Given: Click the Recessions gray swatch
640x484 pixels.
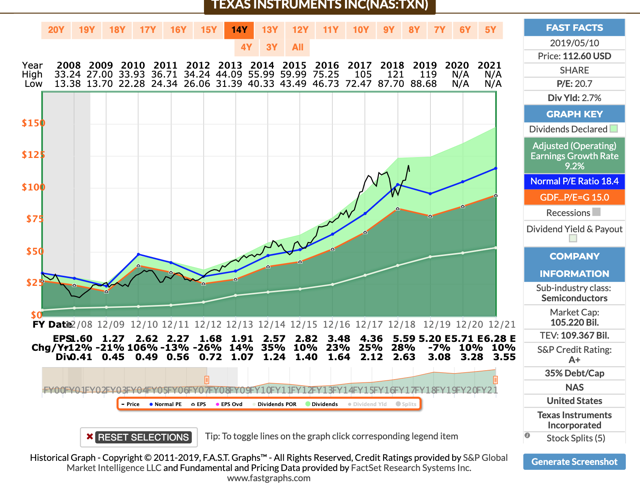Looking at the screenshot, I should (596, 212).
